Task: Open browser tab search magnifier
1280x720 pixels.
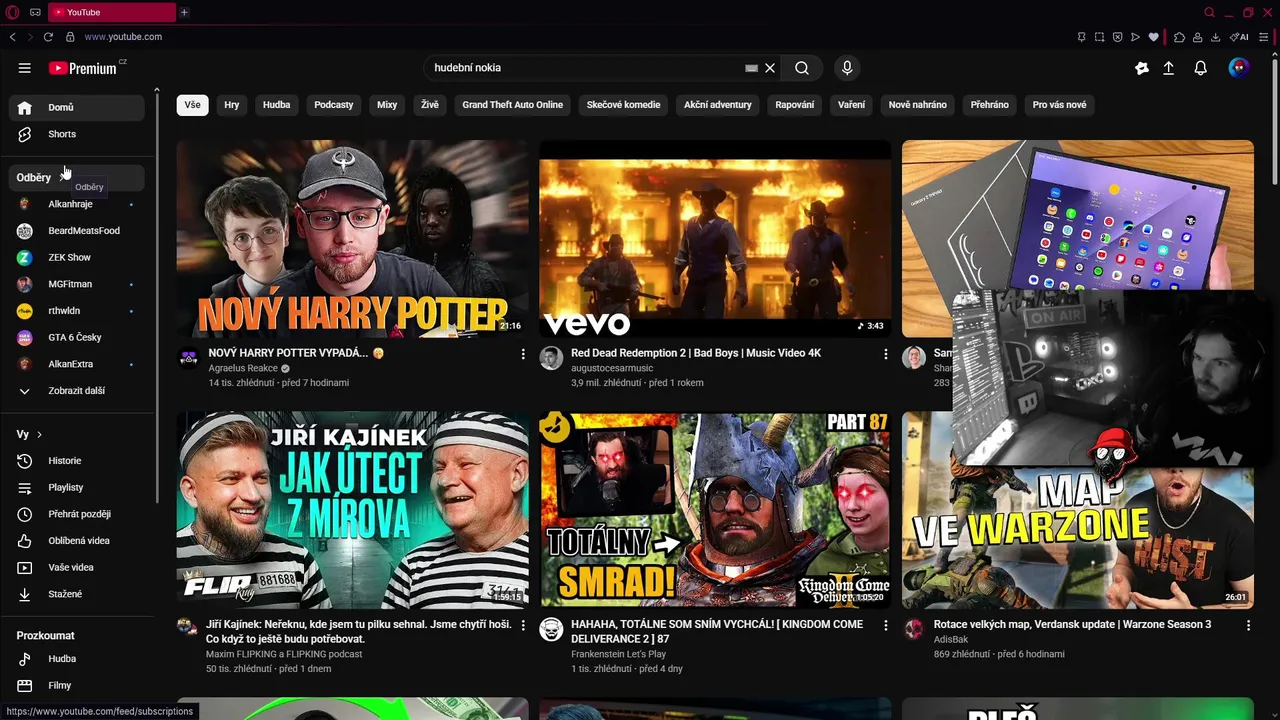Action: click(1209, 12)
